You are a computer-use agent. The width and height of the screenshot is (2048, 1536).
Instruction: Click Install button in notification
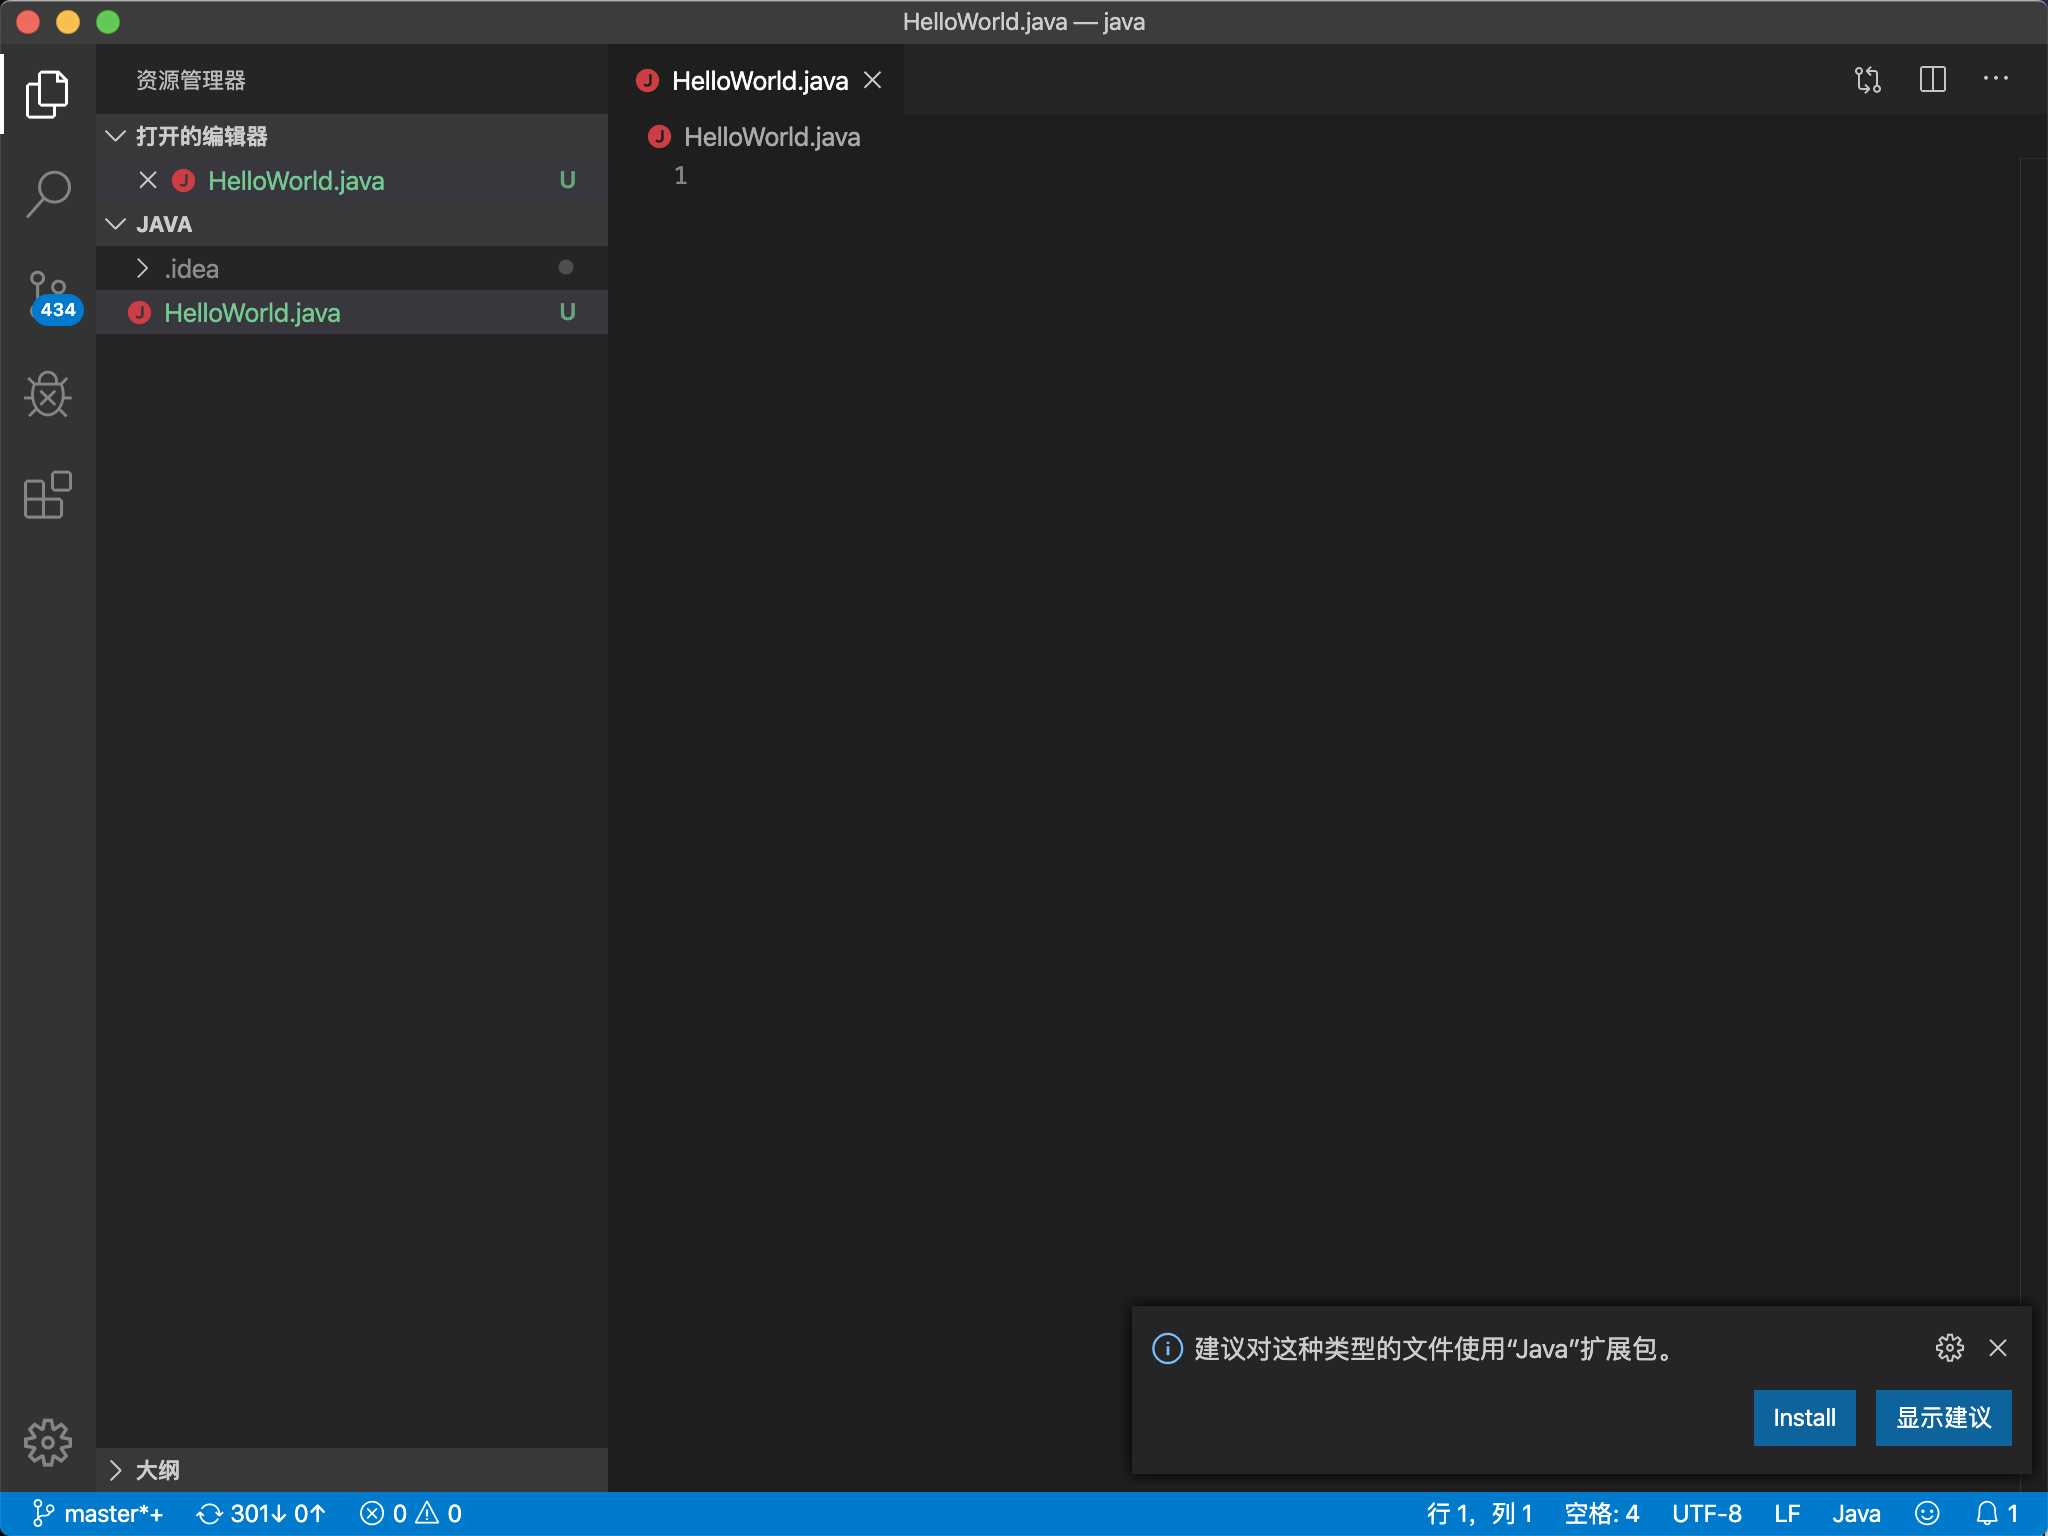1804,1418
